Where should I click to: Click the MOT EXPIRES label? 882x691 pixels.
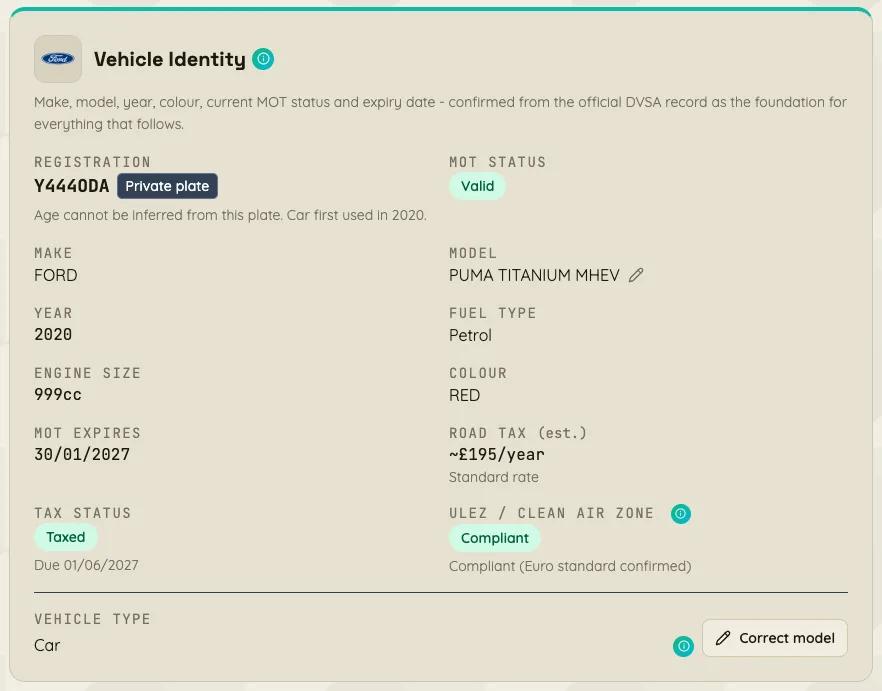87,433
